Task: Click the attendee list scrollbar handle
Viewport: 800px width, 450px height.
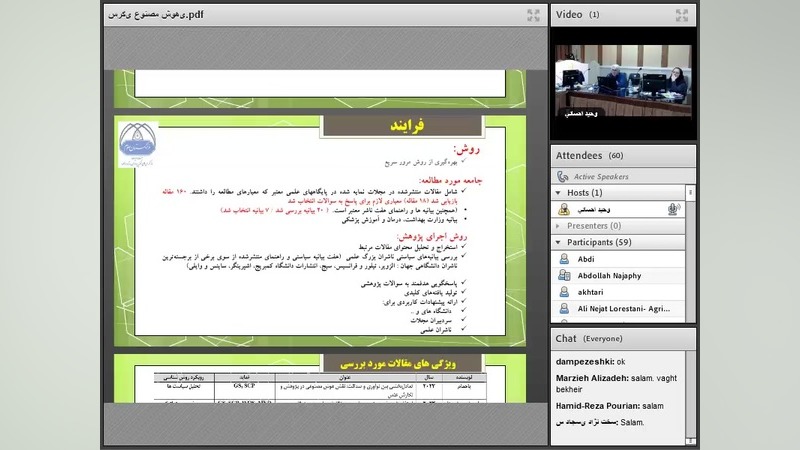Action: point(690,193)
